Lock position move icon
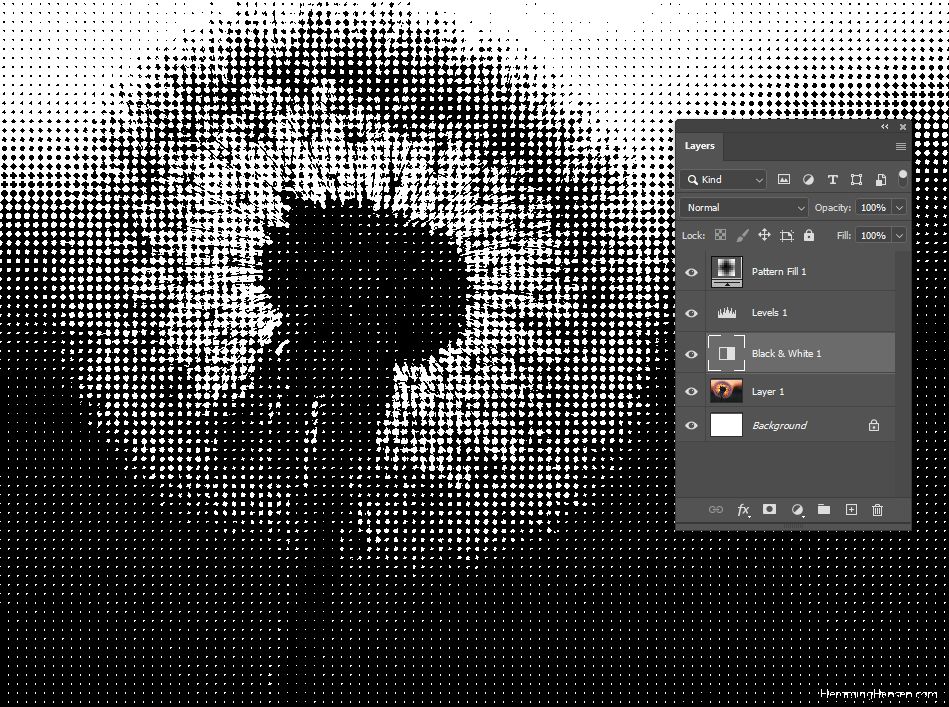Image resolution: width=949 pixels, height=707 pixels. click(x=764, y=235)
